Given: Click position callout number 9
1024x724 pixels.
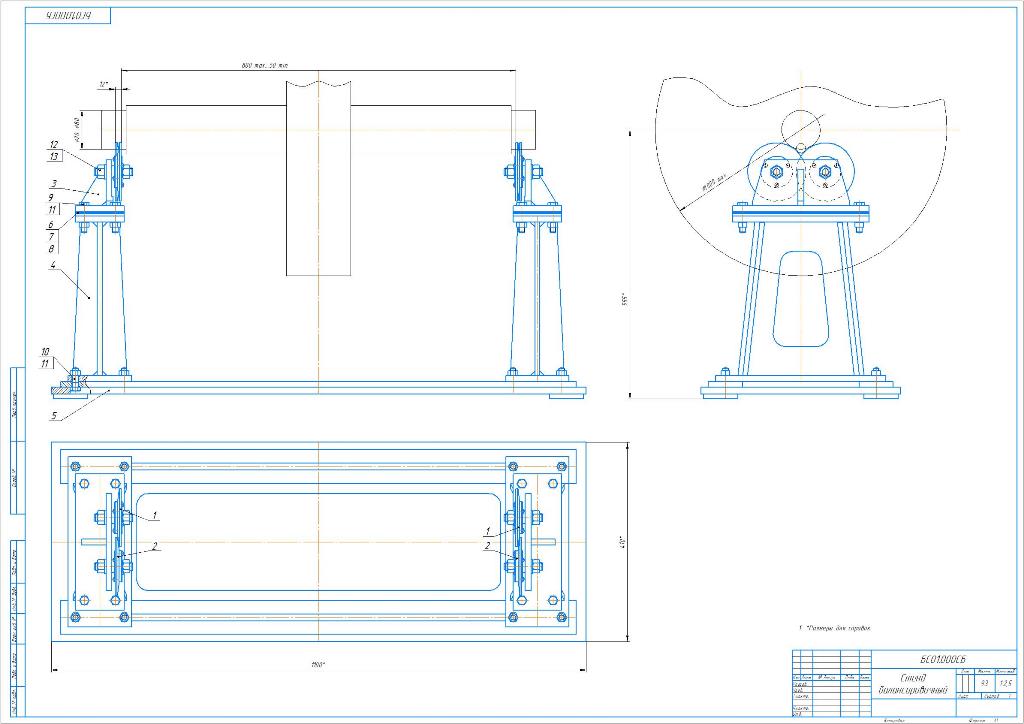Looking at the screenshot, I should pos(51,197).
